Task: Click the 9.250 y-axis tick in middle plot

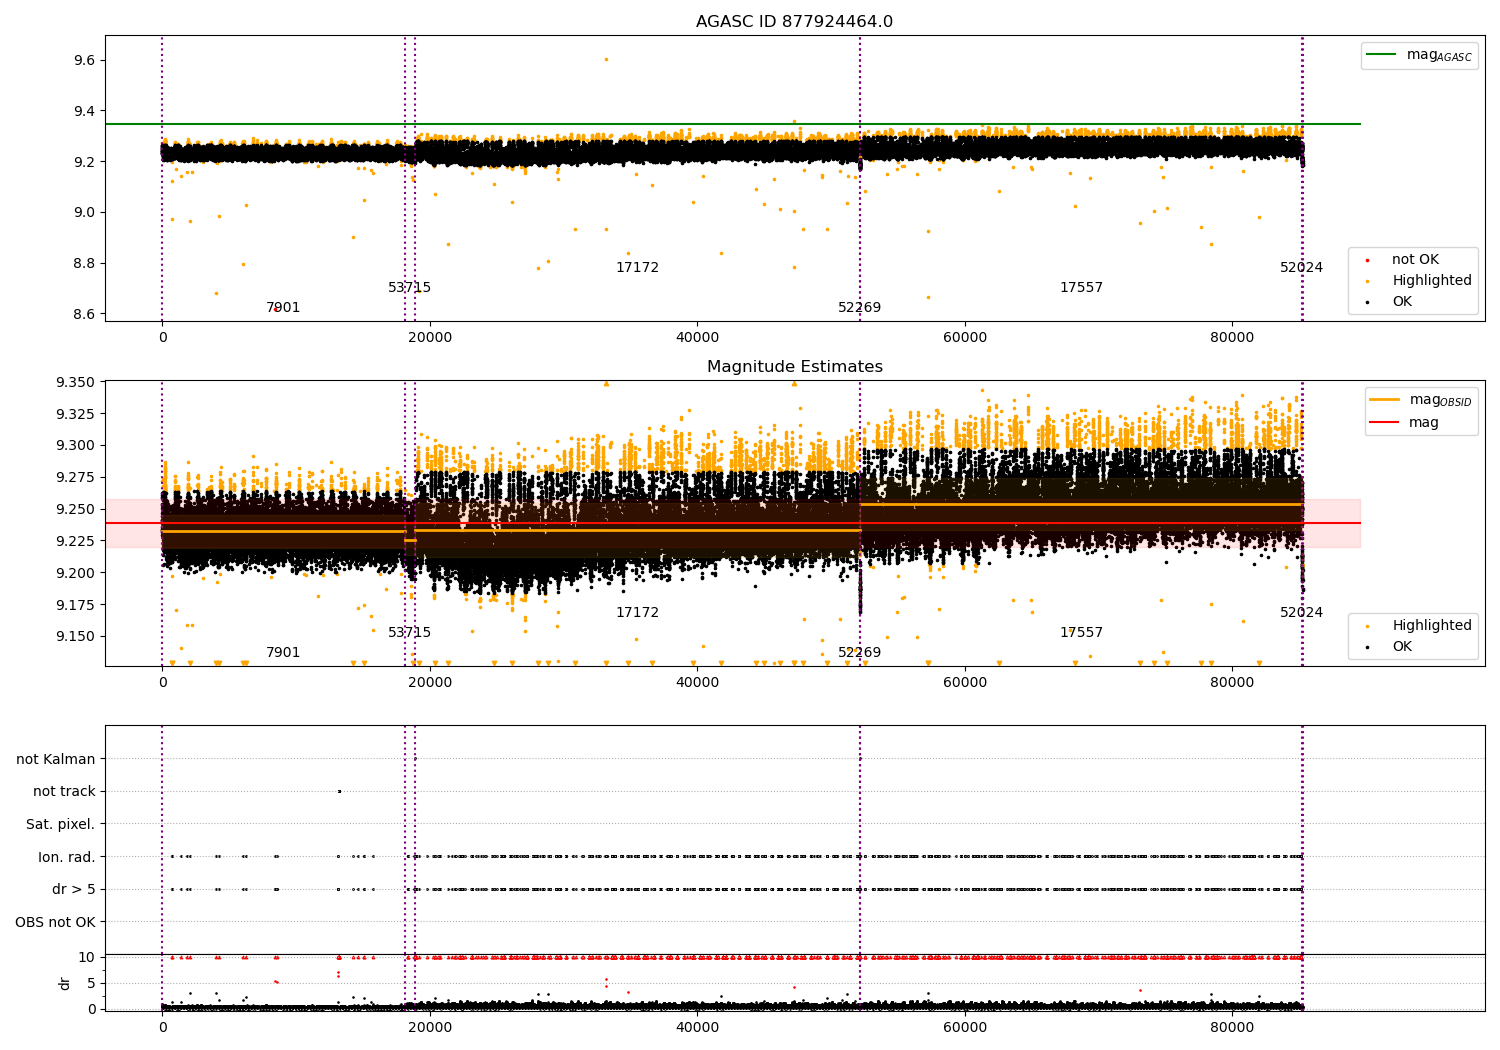Action: [76, 510]
